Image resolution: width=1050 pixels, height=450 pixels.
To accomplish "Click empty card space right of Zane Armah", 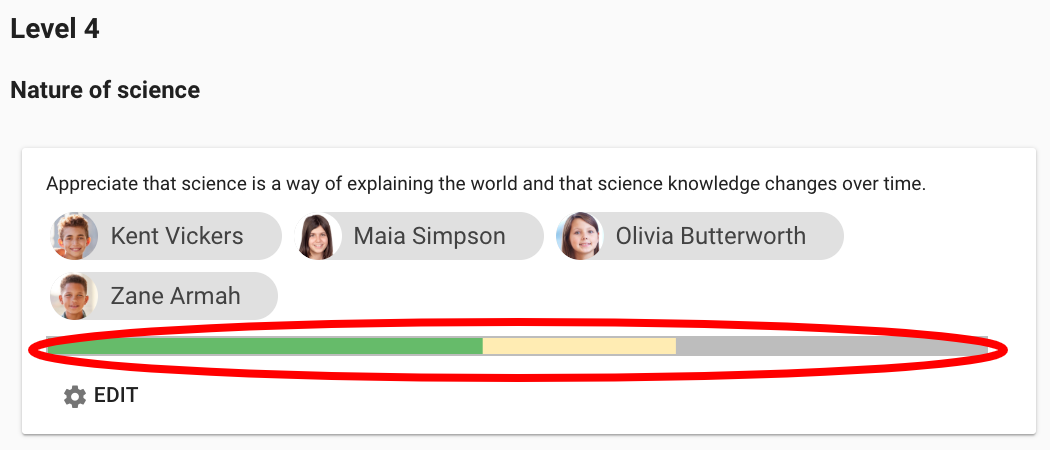I will [x=650, y=296].
